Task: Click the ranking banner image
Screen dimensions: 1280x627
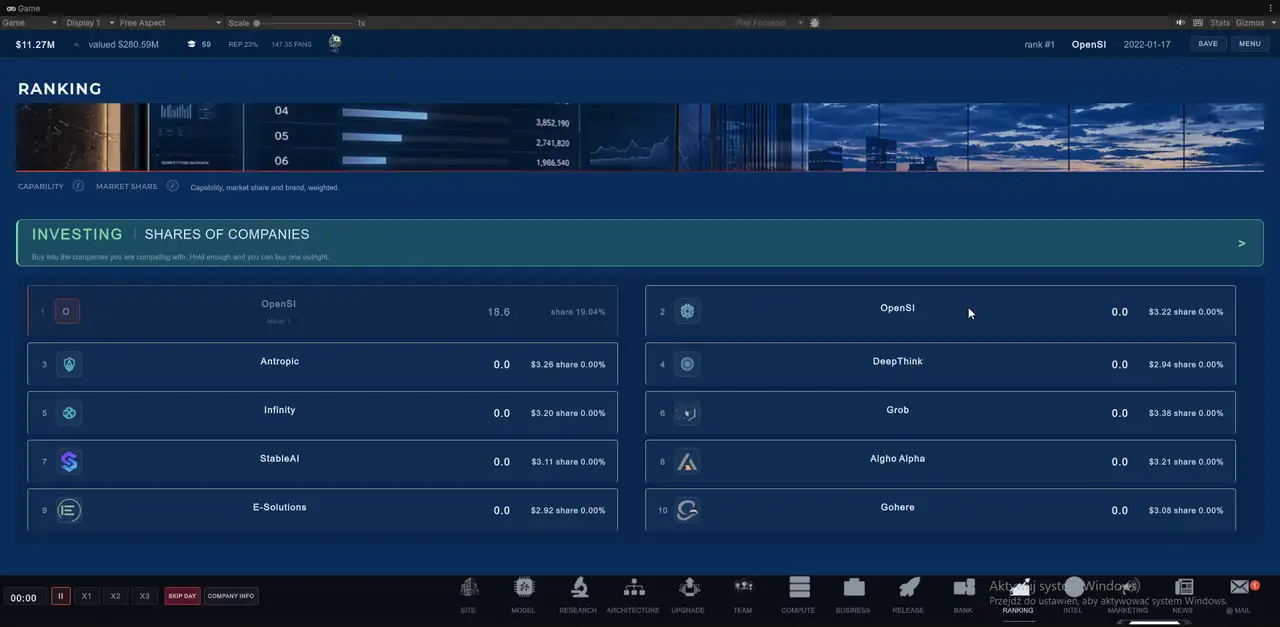Action: (640, 138)
